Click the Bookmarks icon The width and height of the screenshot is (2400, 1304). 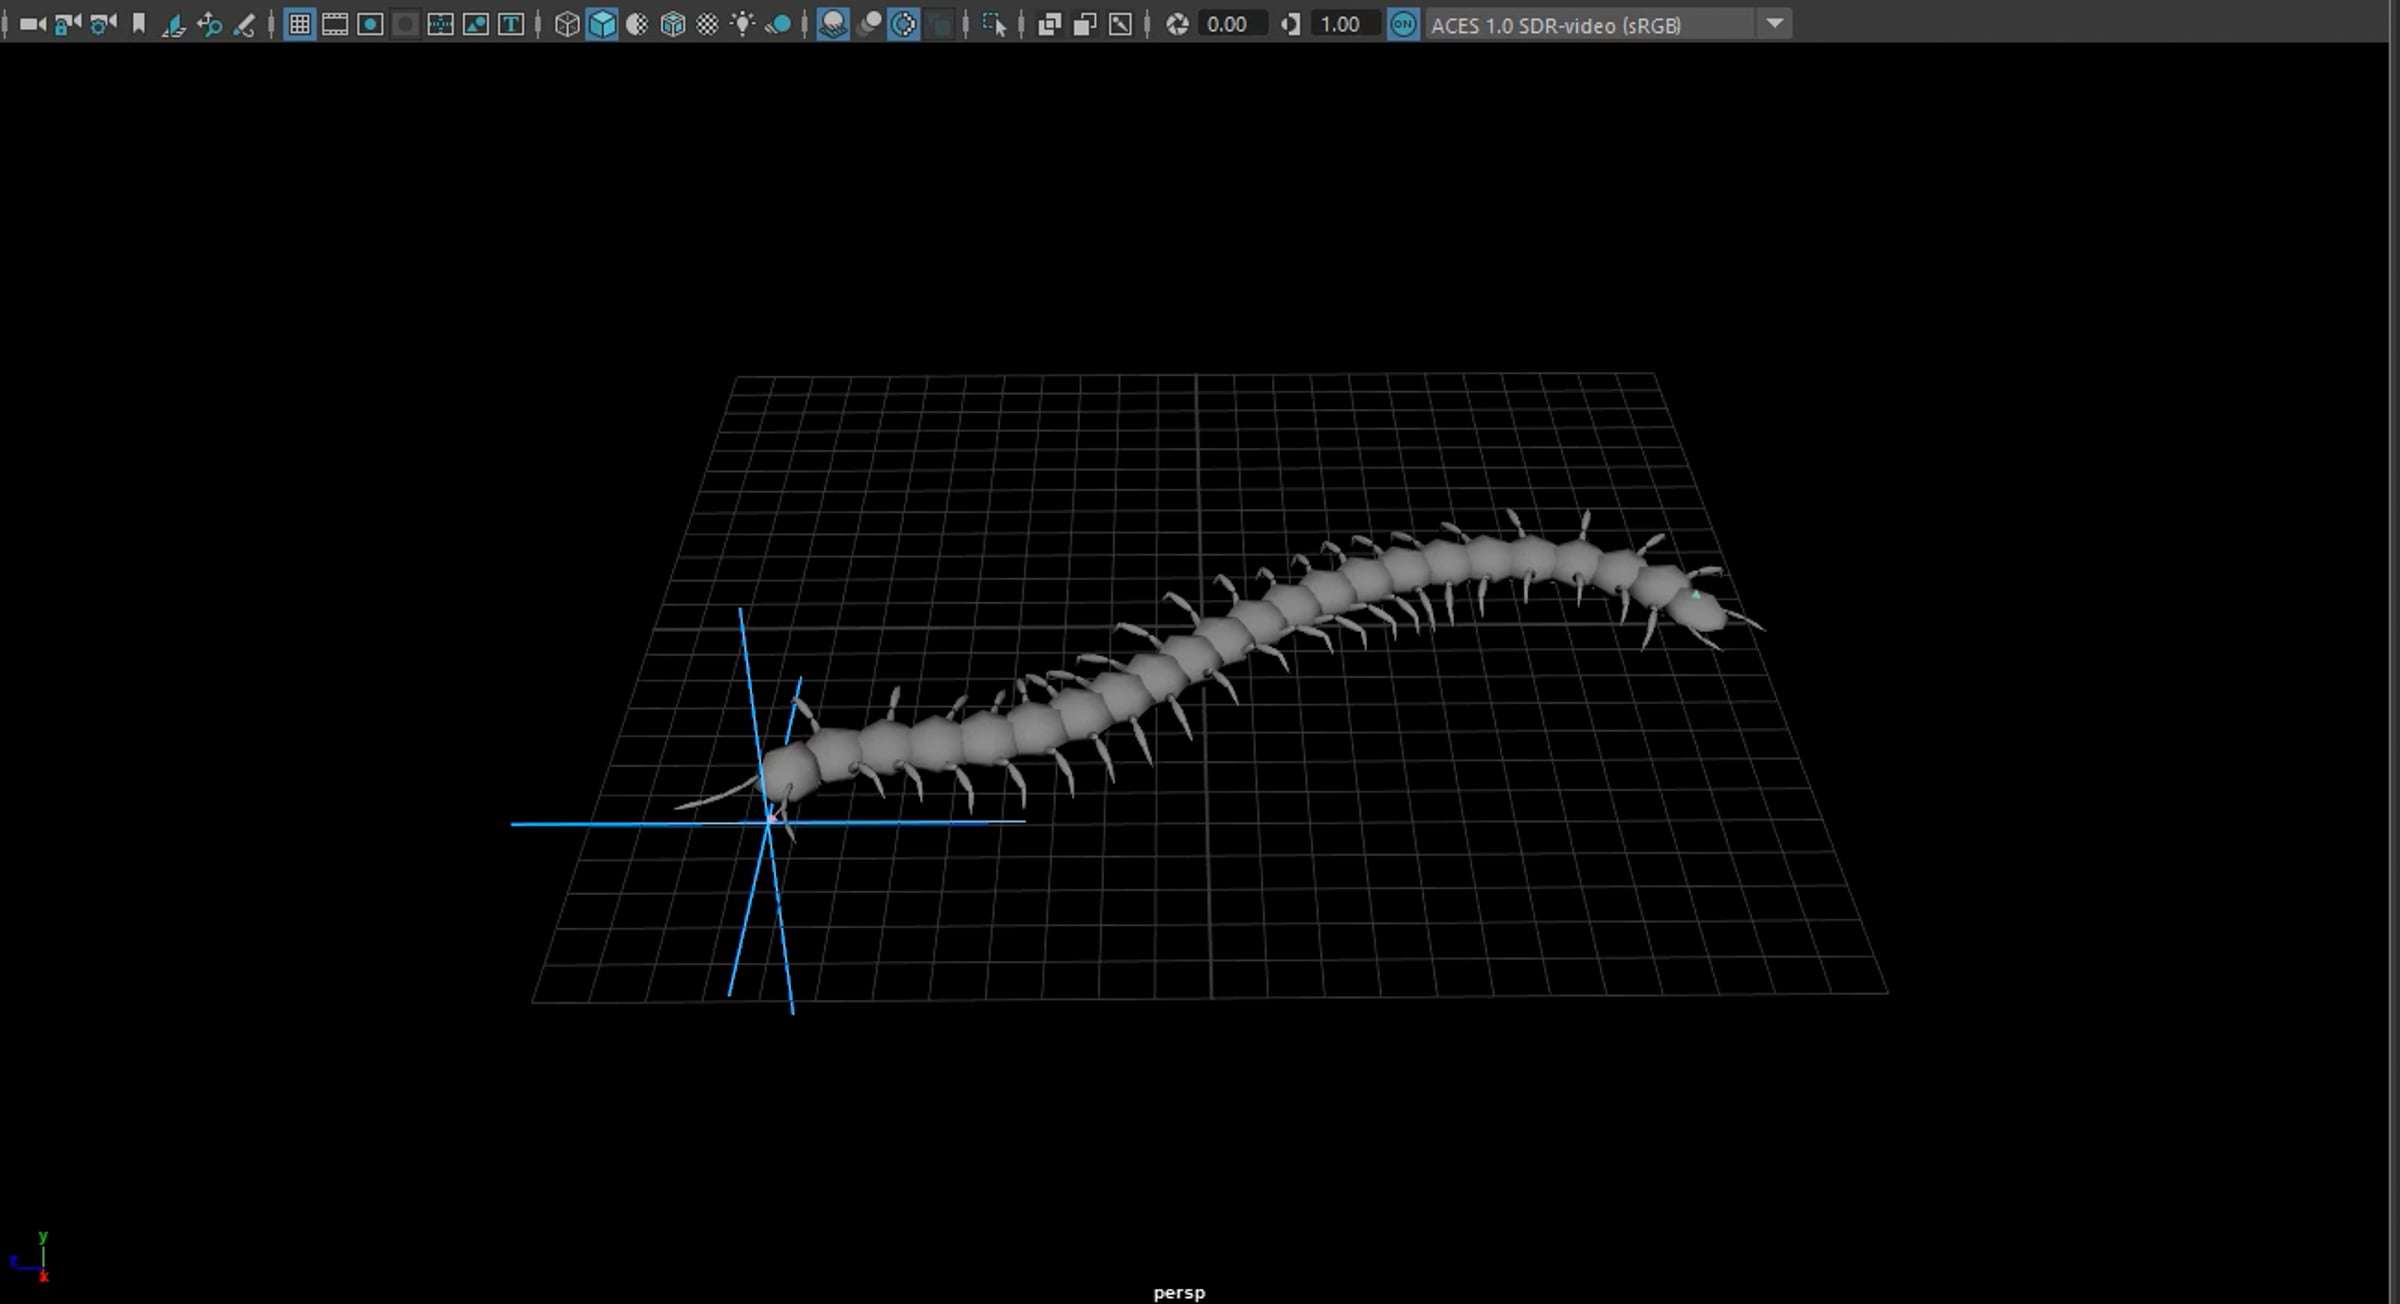(139, 24)
